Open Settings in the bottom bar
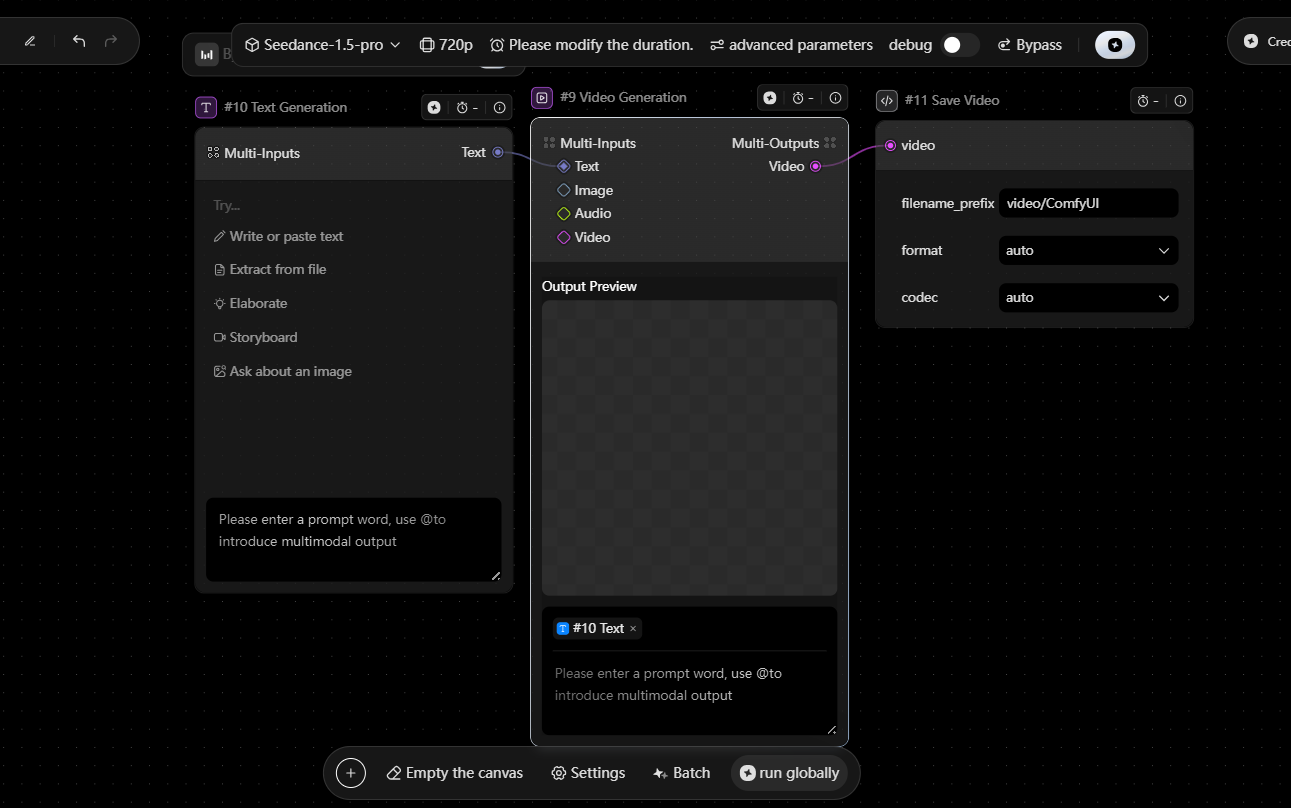Image resolution: width=1291 pixels, height=808 pixels. 588,773
